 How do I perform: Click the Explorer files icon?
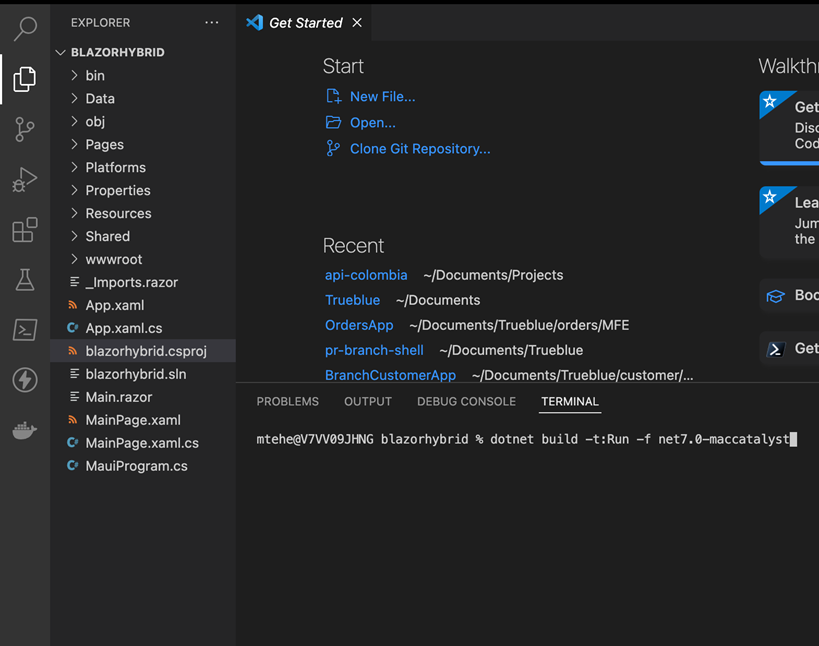pyautogui.click(x=25, y=79)
